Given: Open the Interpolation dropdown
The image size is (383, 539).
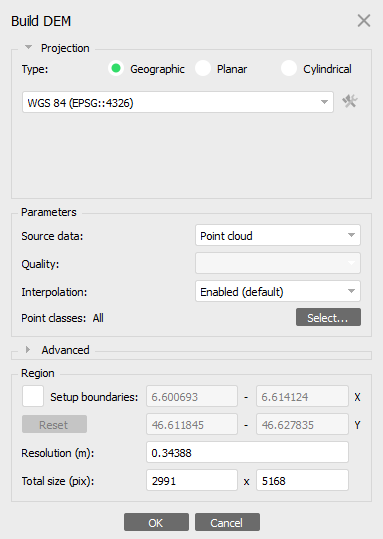Looking at the screenshot, I should (x=278, y=292).
